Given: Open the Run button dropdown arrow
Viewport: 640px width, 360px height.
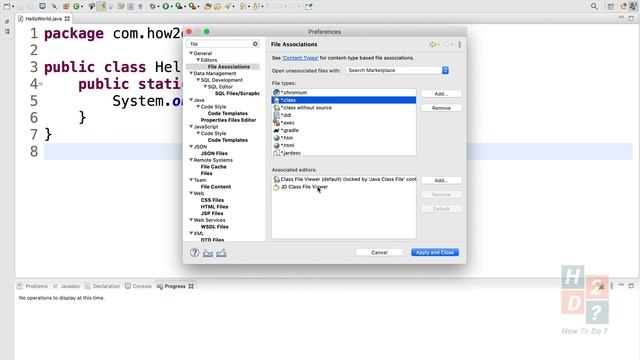Looking at the screenshot, I should click(x=172, y=7).
